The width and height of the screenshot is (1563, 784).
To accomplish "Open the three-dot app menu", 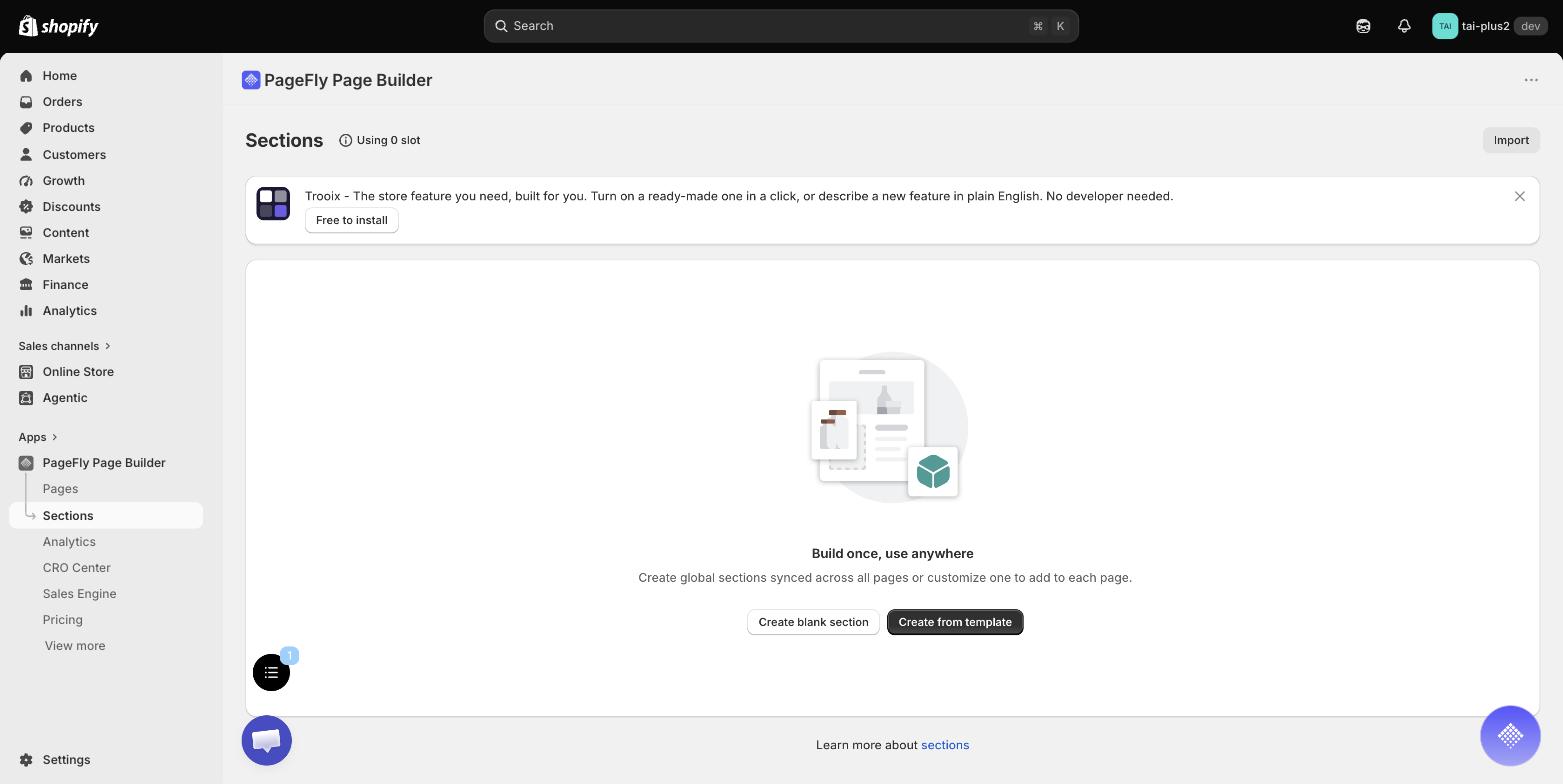I will 1531,80.
